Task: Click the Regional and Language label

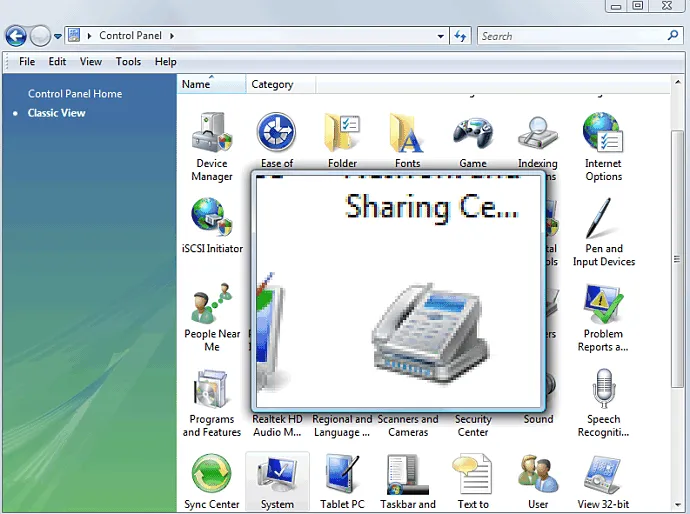Action: (x=342, y=426)
